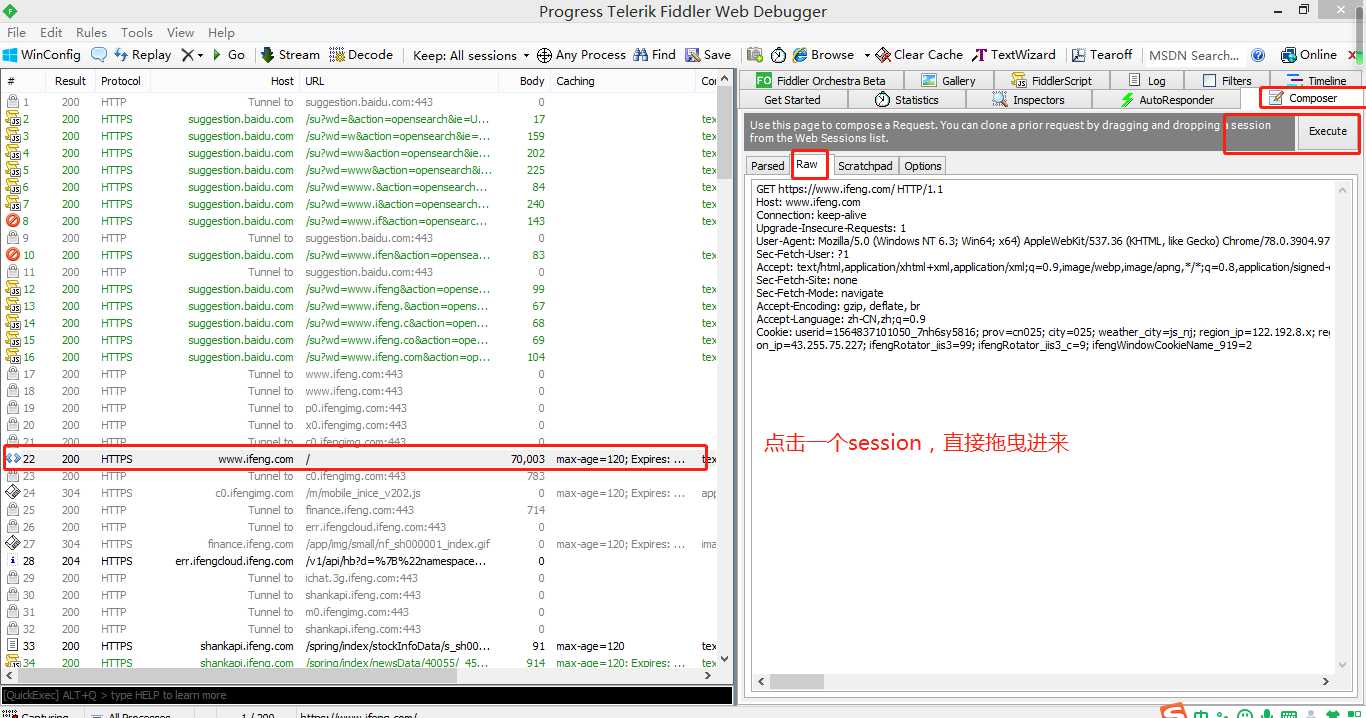
Task: Click raw request horizontal scrollbar thumb
Action: [797, 681]
